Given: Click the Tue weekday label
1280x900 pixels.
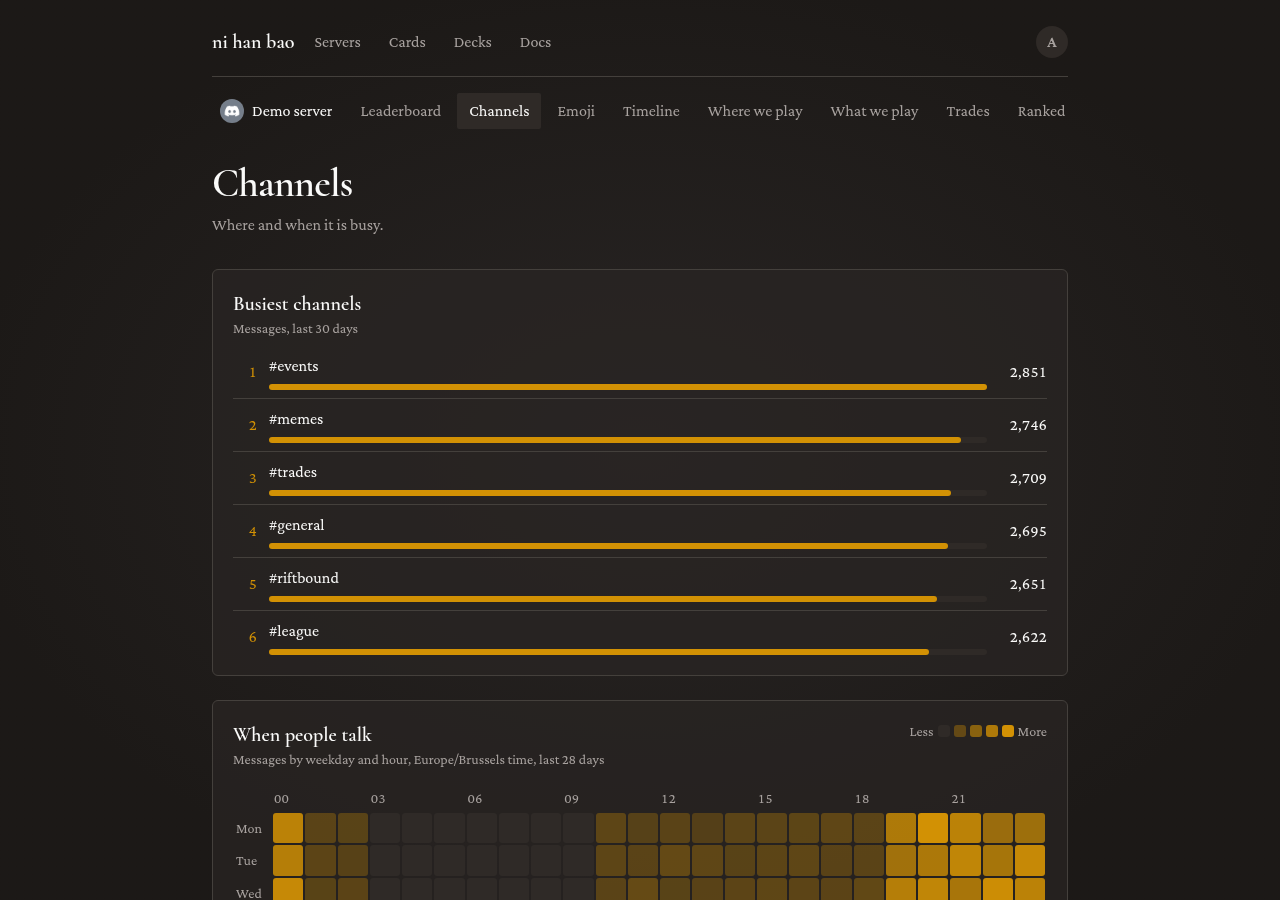Looking at the screenshot, I should point(247,861).
